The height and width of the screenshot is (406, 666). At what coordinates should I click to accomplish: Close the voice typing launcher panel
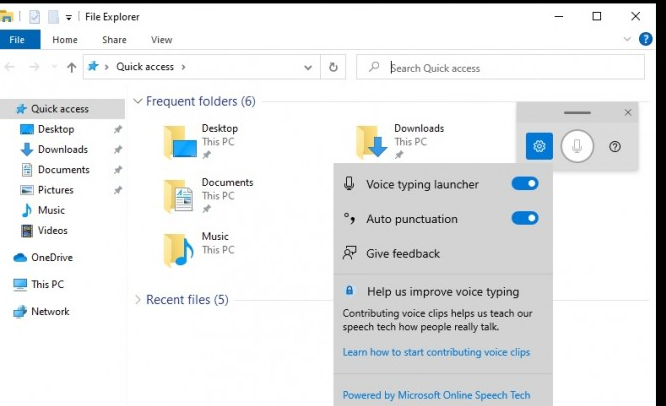tap(628, 113)
